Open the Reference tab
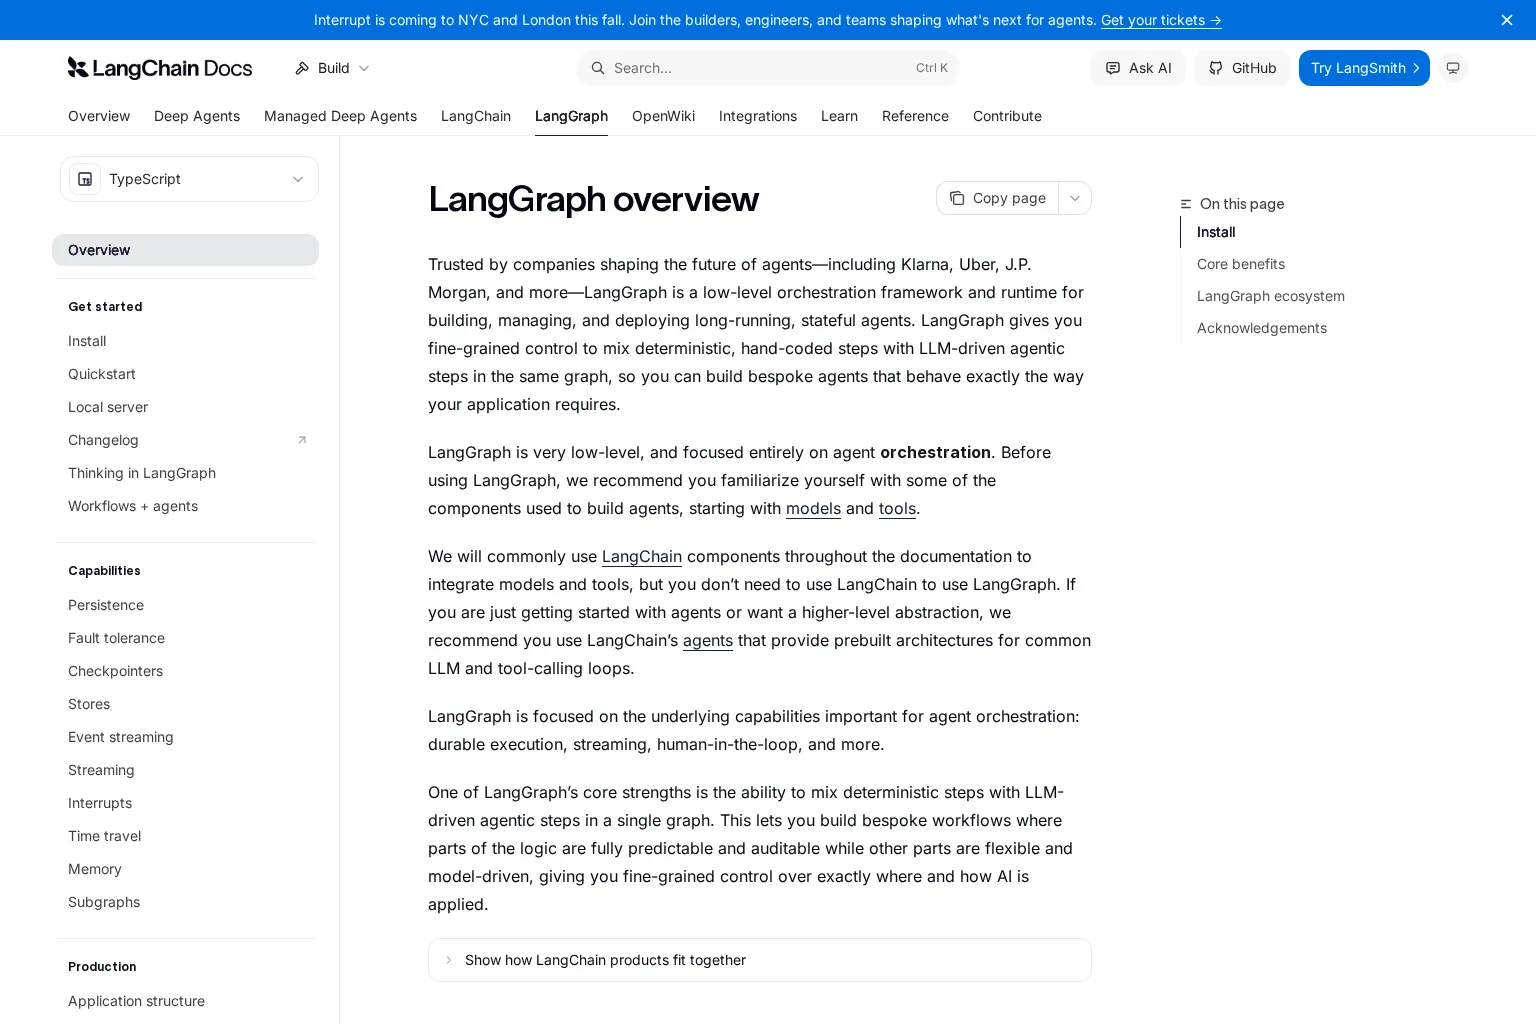The image size is (1536, 1024). click(x=915, y=116)
